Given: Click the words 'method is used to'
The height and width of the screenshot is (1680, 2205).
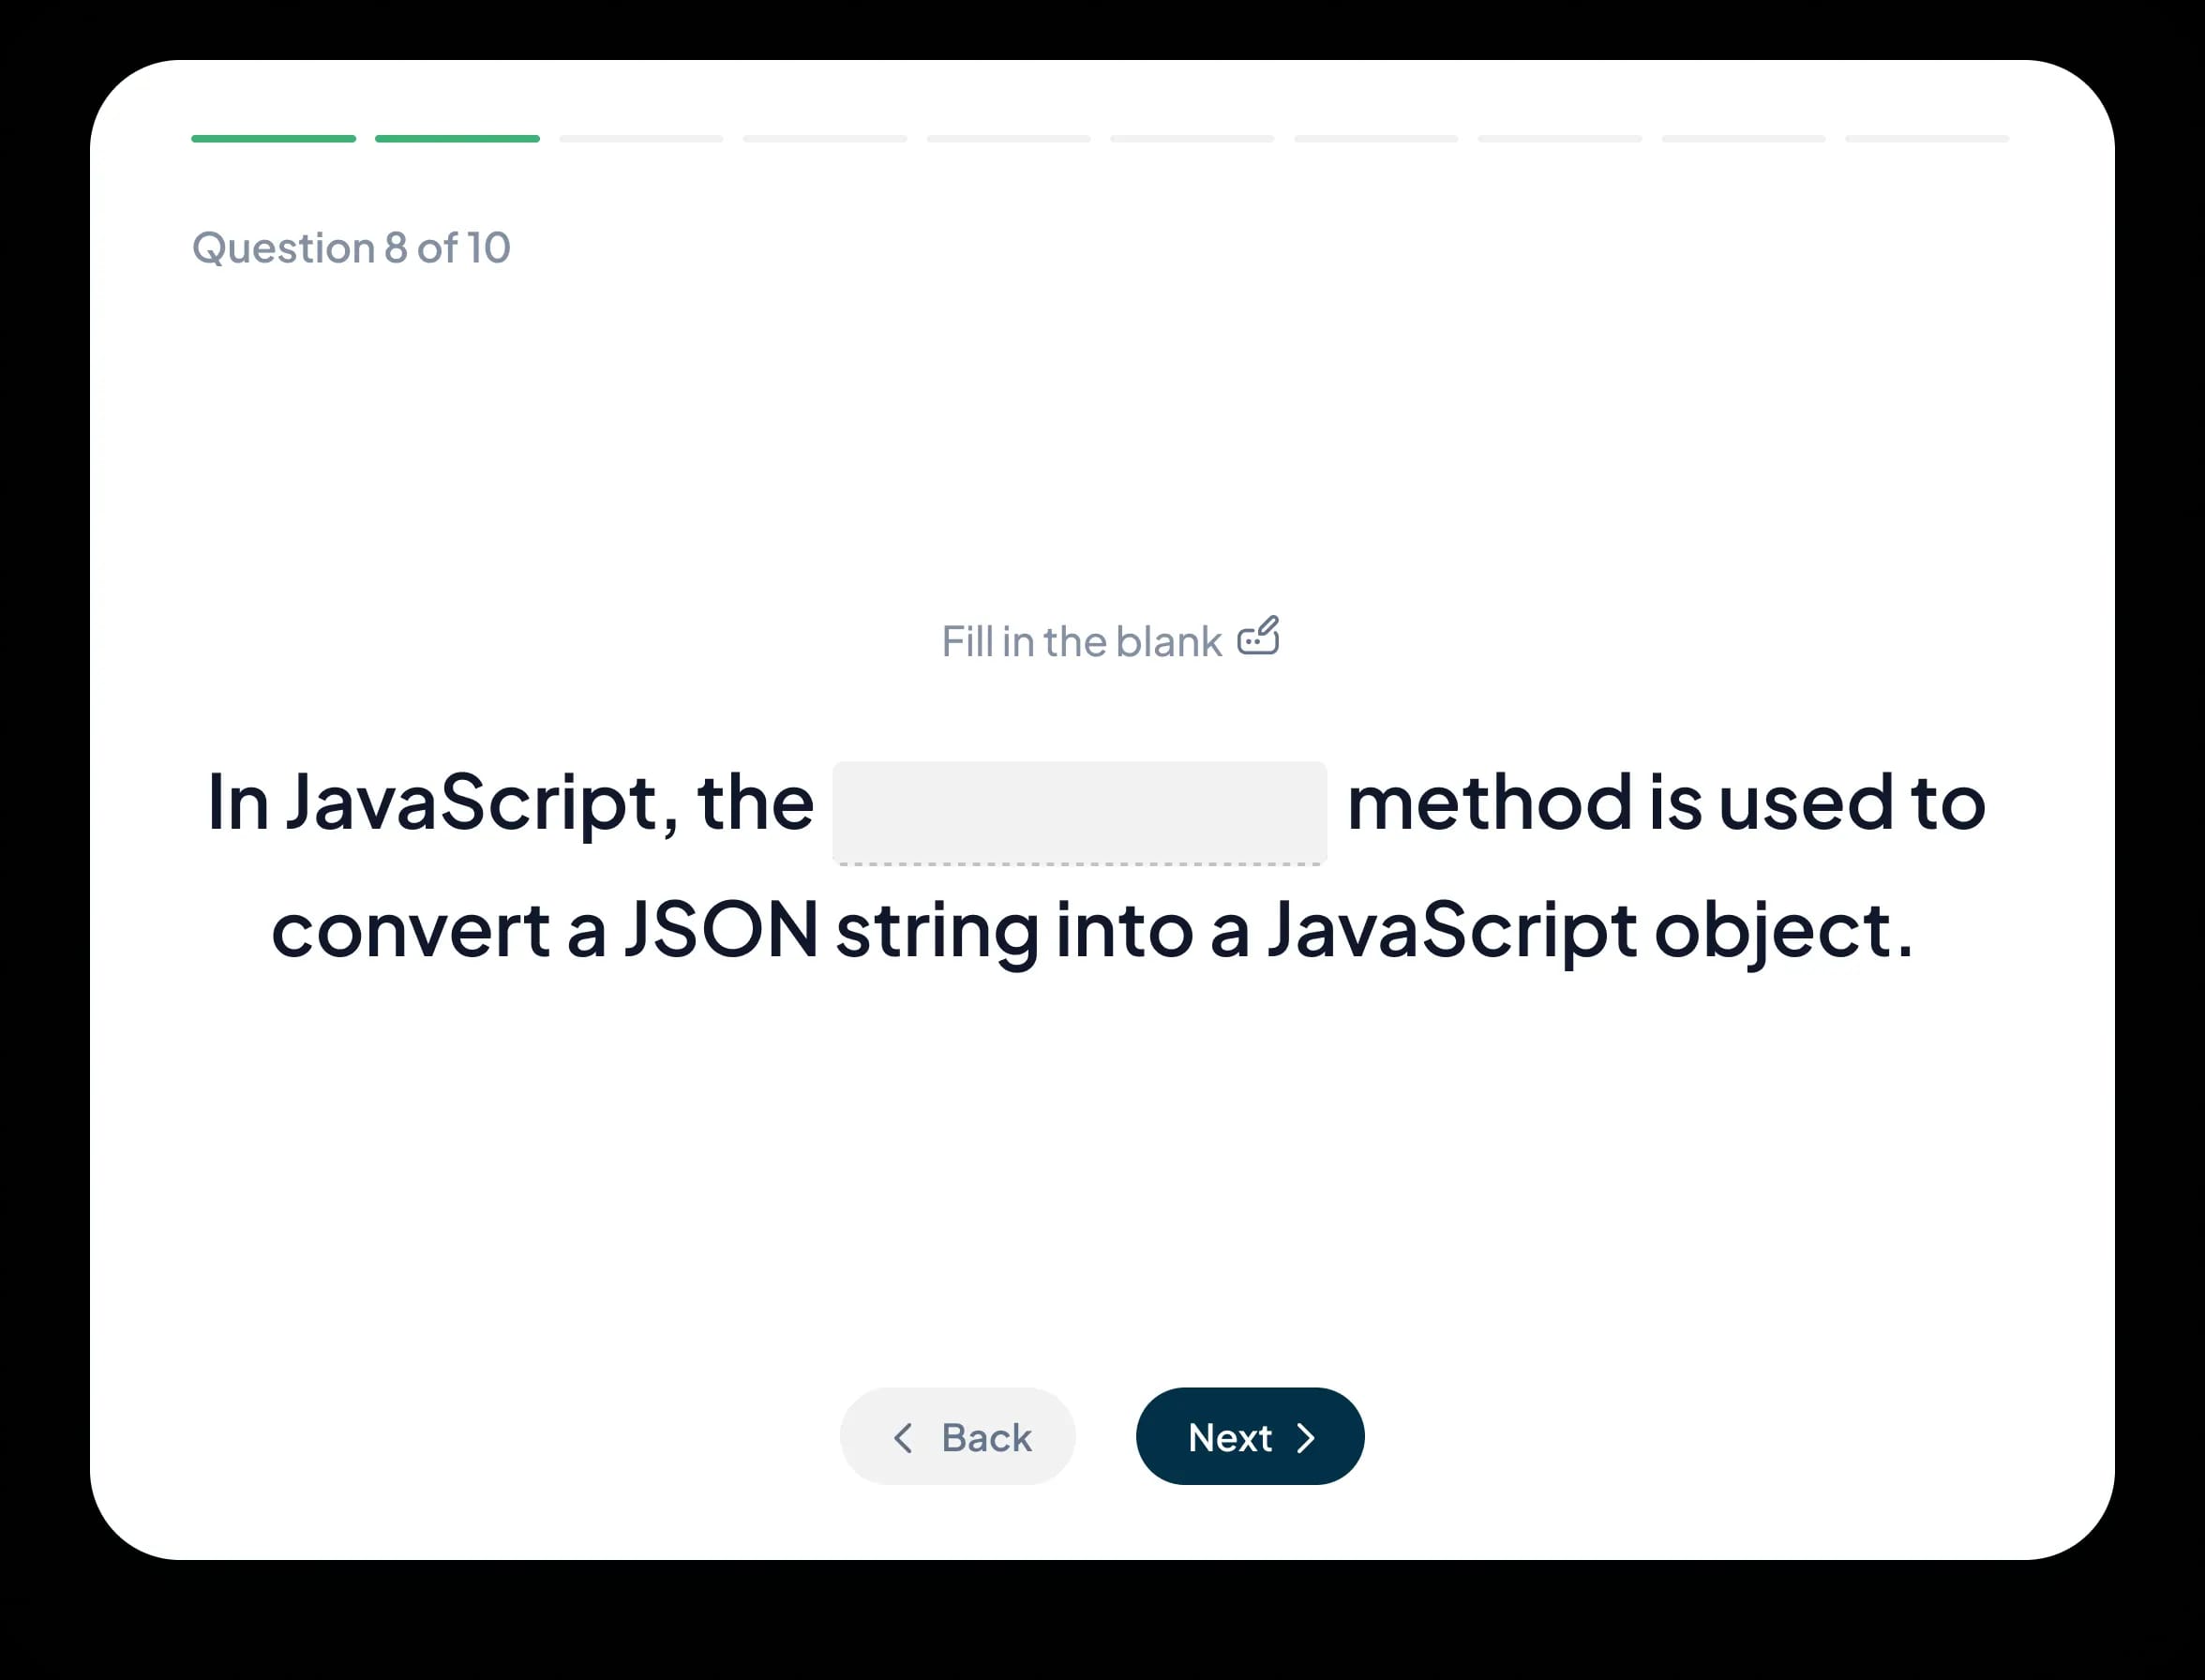Looking at the screenshot, I should click(1665, 802).
